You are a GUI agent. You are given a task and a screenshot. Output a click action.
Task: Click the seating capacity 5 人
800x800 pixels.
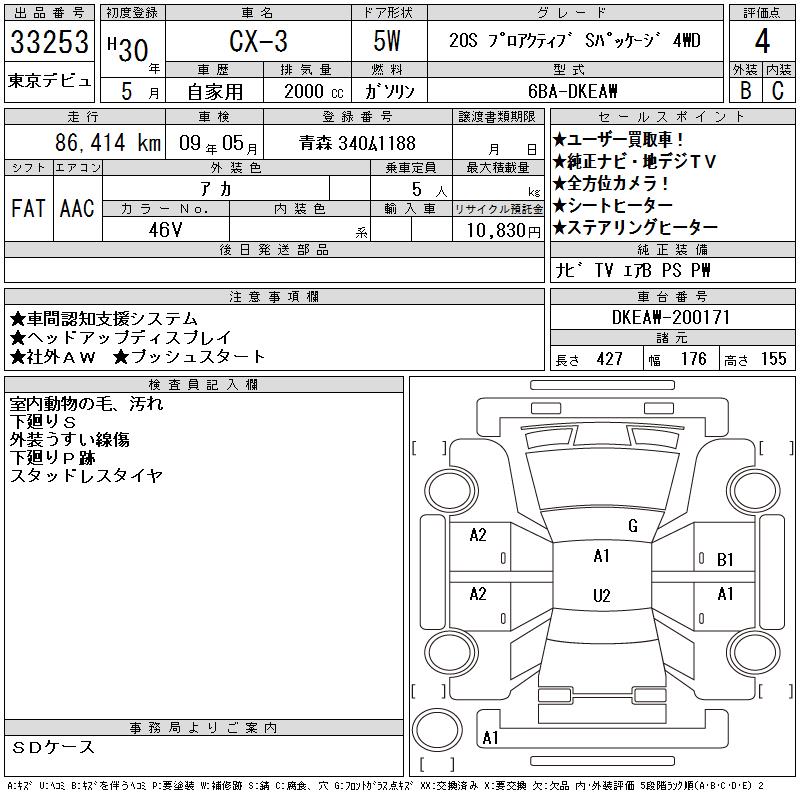[x=429, y=190]
